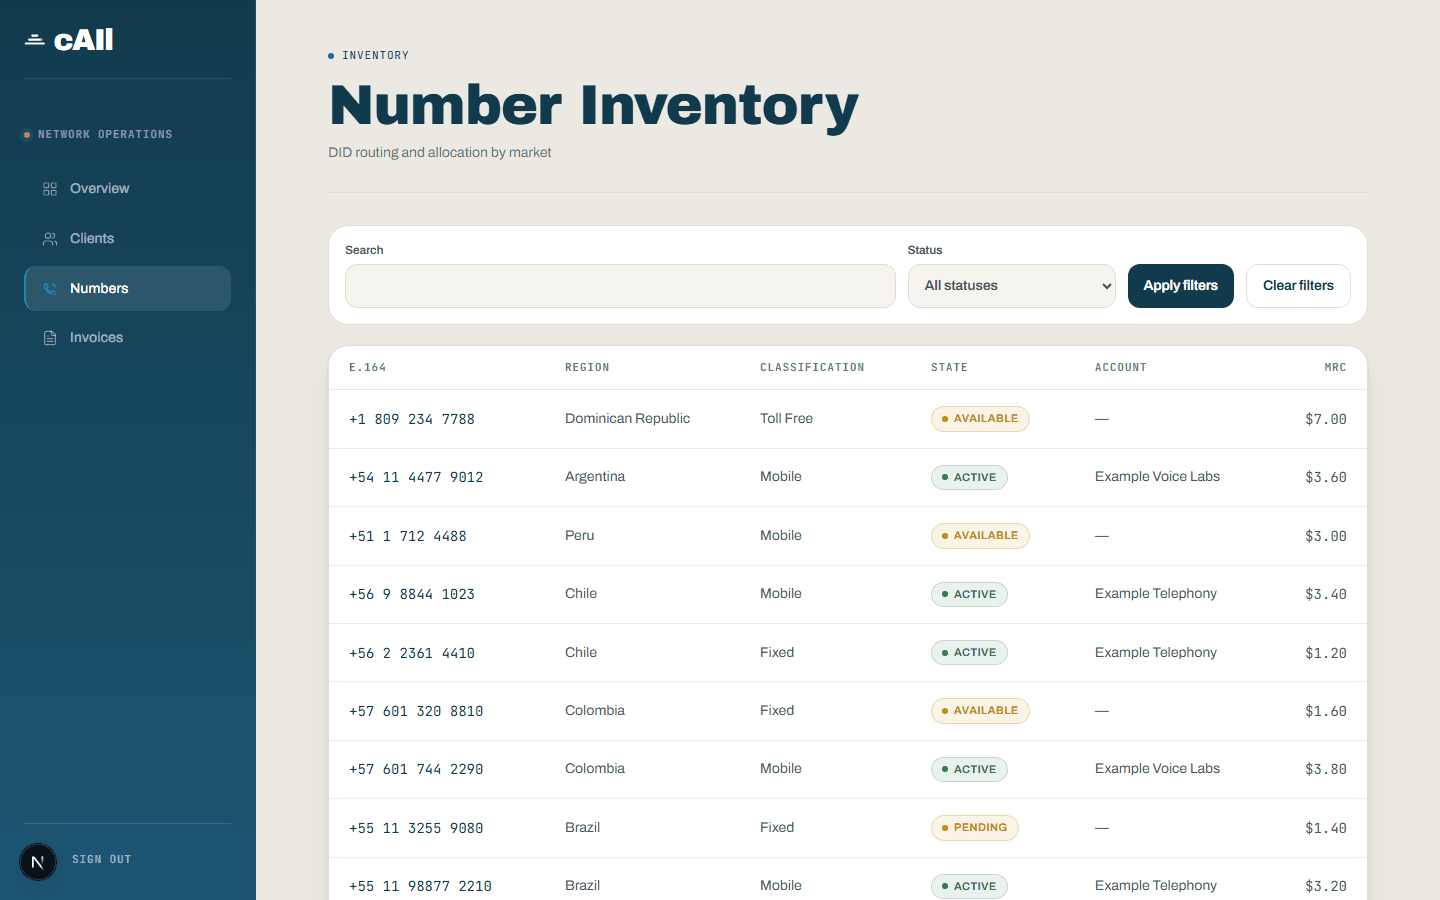Click the Toll Free classification cell
Image resolution: width=1440 pixels, height=900 pixels.
click(x=786, y=419)
